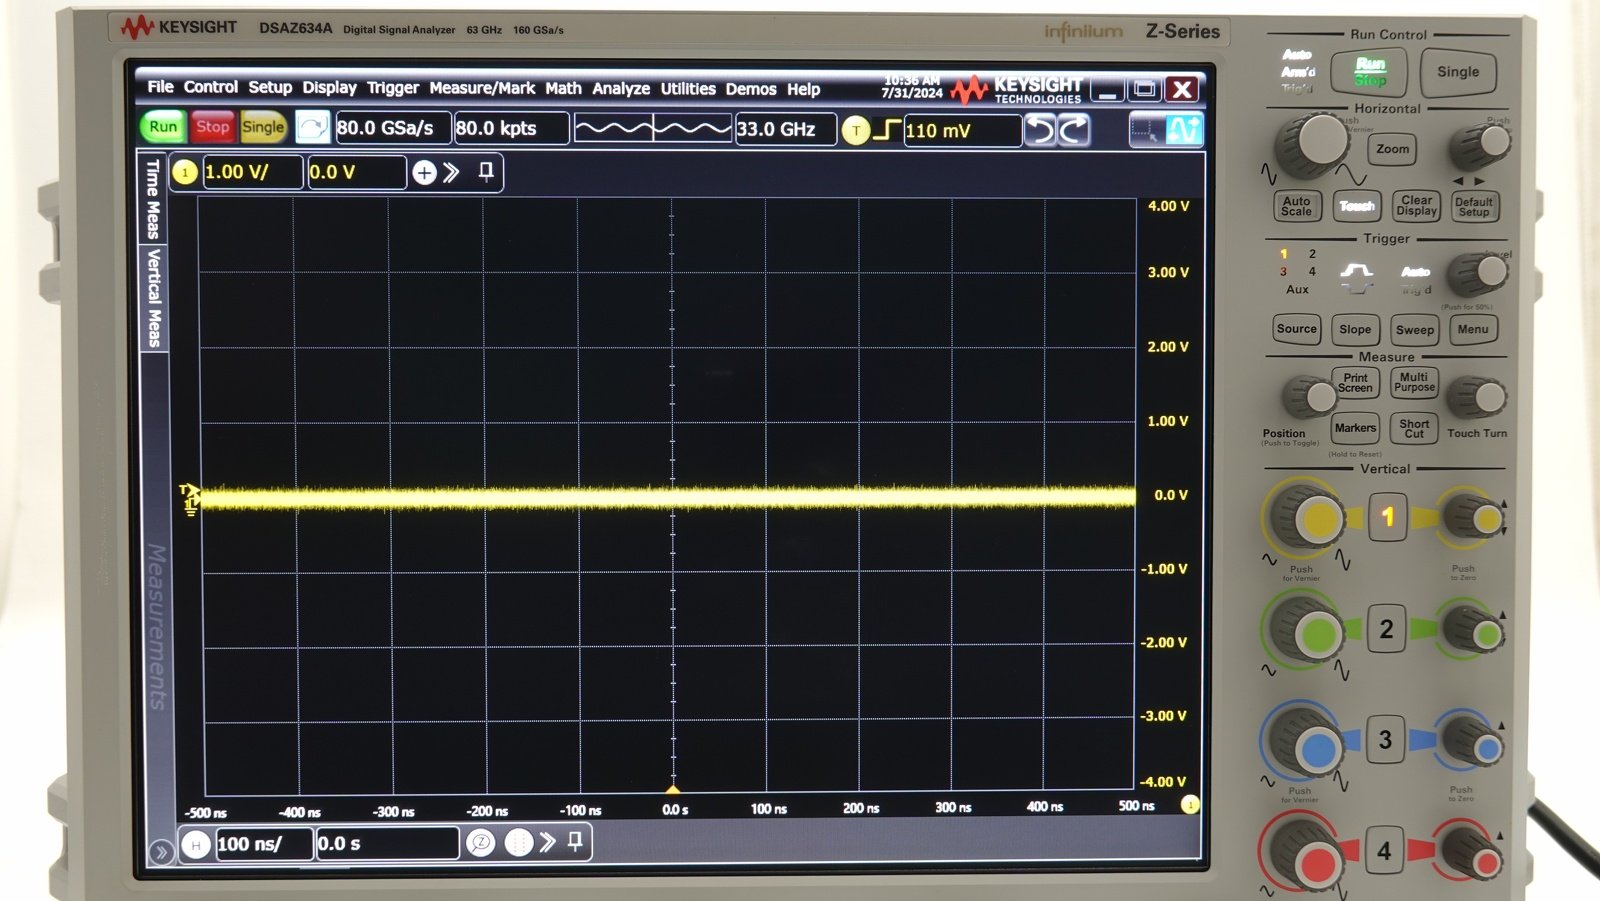
Task: Open the Help menu
Action: [803, 89]
